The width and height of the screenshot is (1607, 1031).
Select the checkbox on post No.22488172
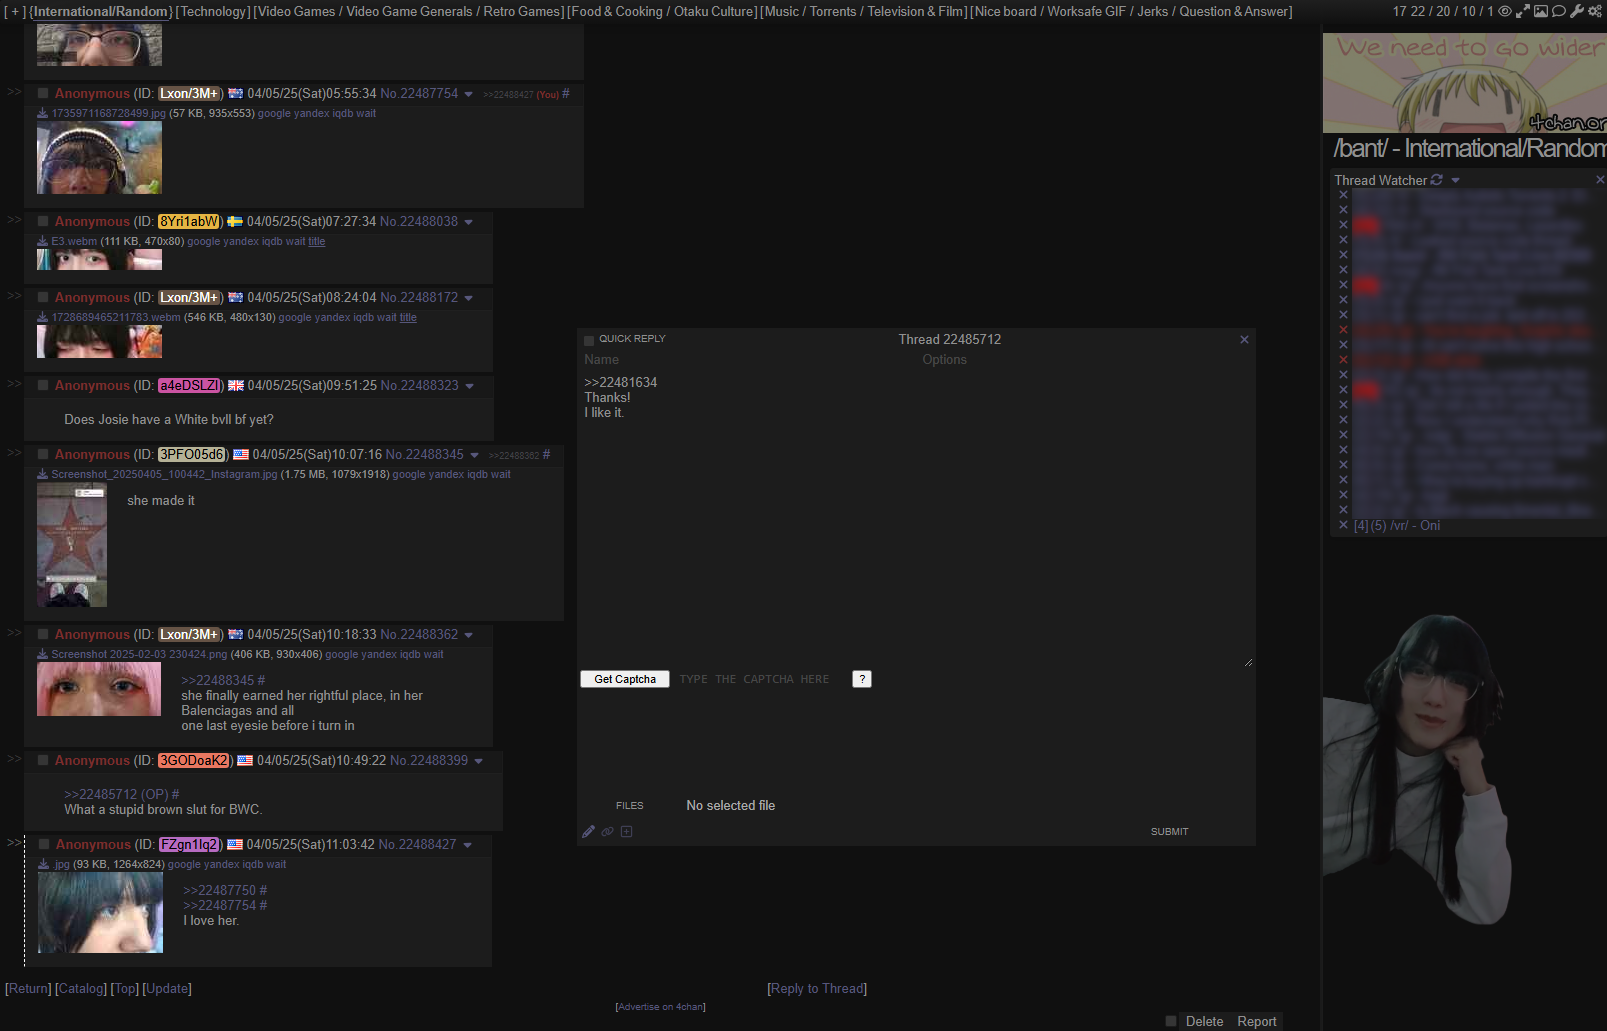[x=43, y=297]
